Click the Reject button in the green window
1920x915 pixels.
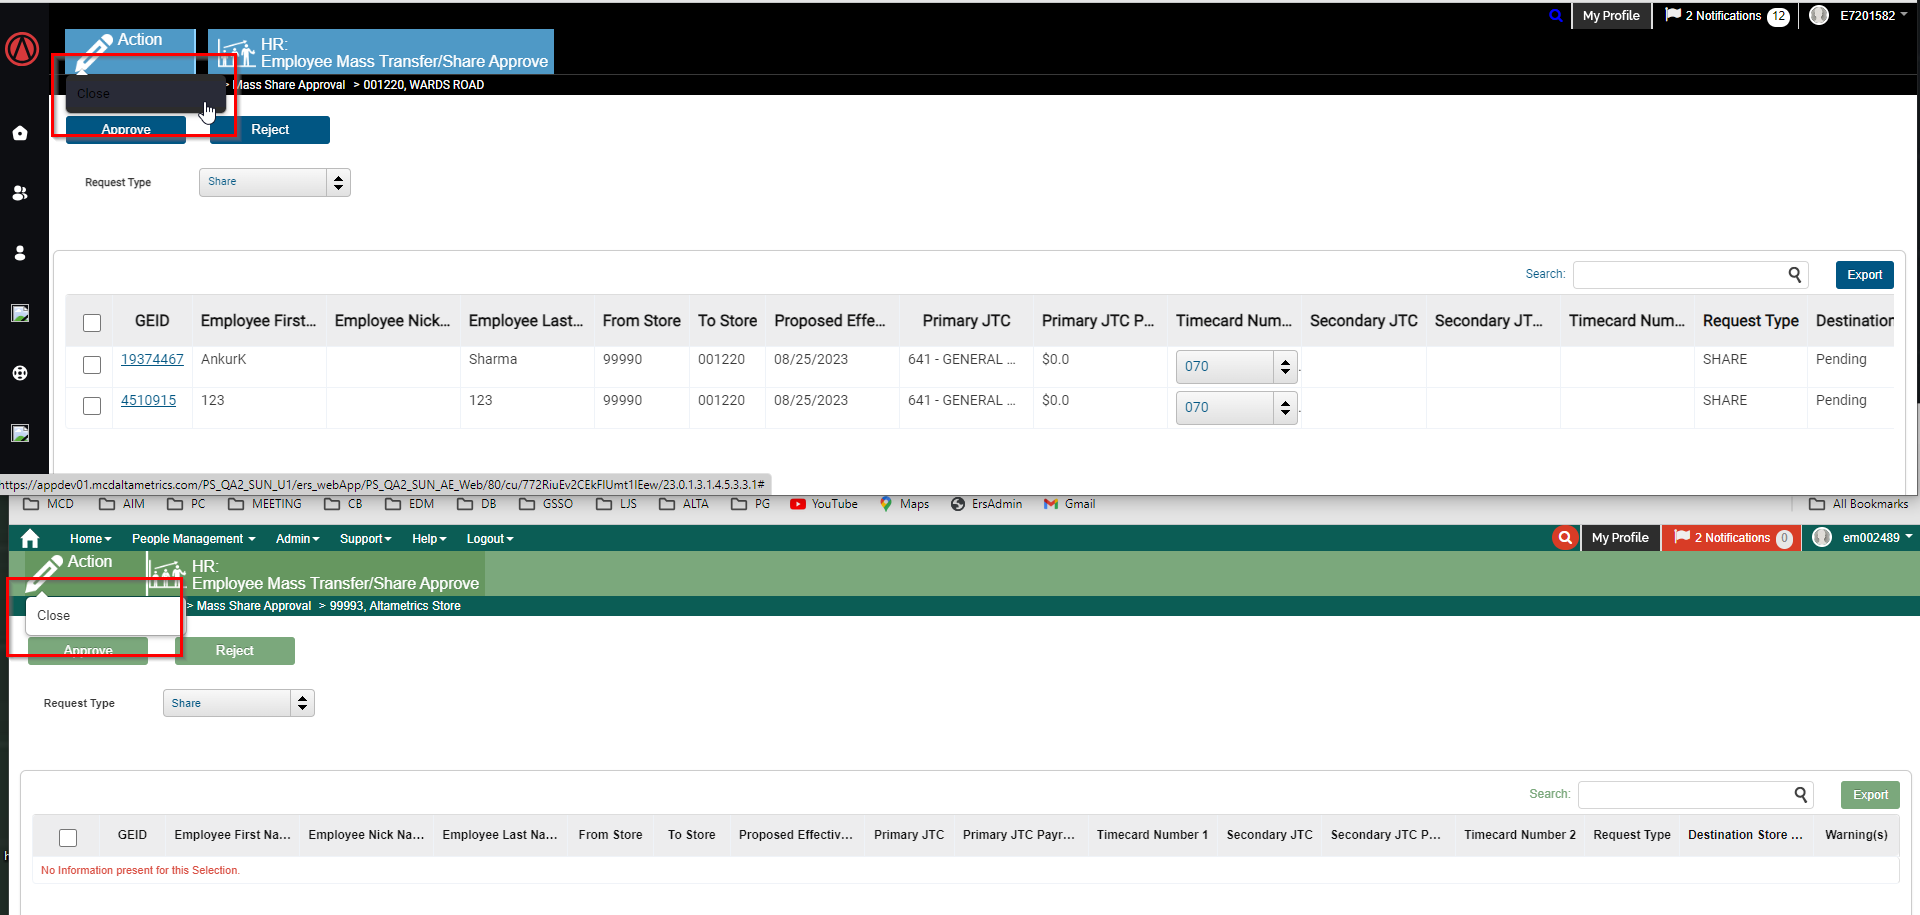pyautogui.click(x=235, y=651)
